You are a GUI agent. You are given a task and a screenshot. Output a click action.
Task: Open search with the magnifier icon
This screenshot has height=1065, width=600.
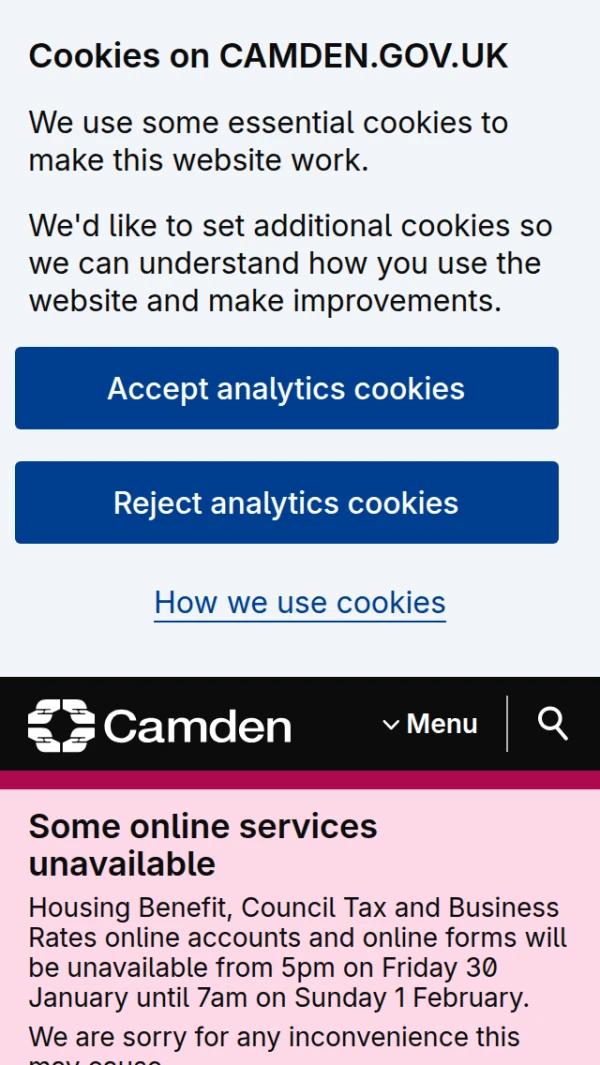(x=553, y=723)
